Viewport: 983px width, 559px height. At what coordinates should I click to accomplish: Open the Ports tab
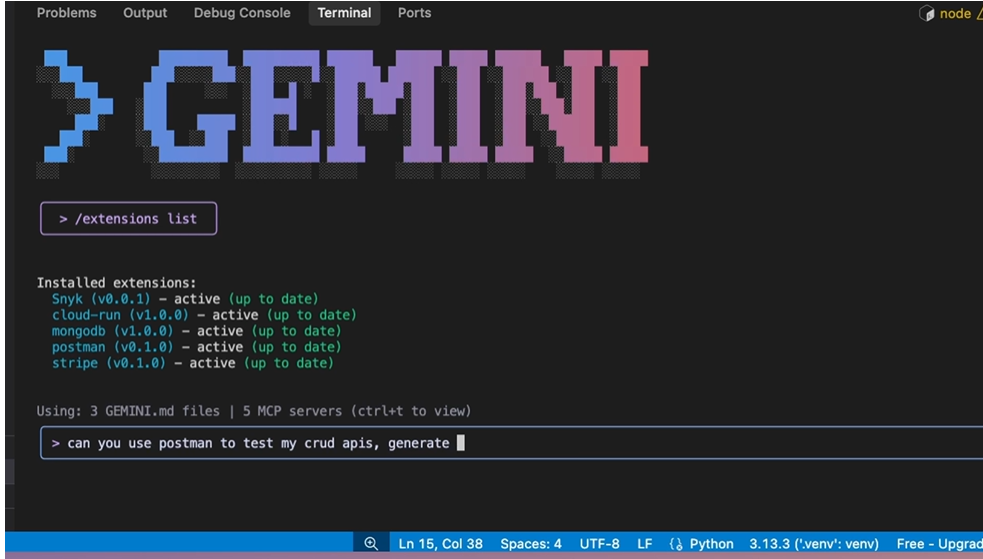[414, 13]
